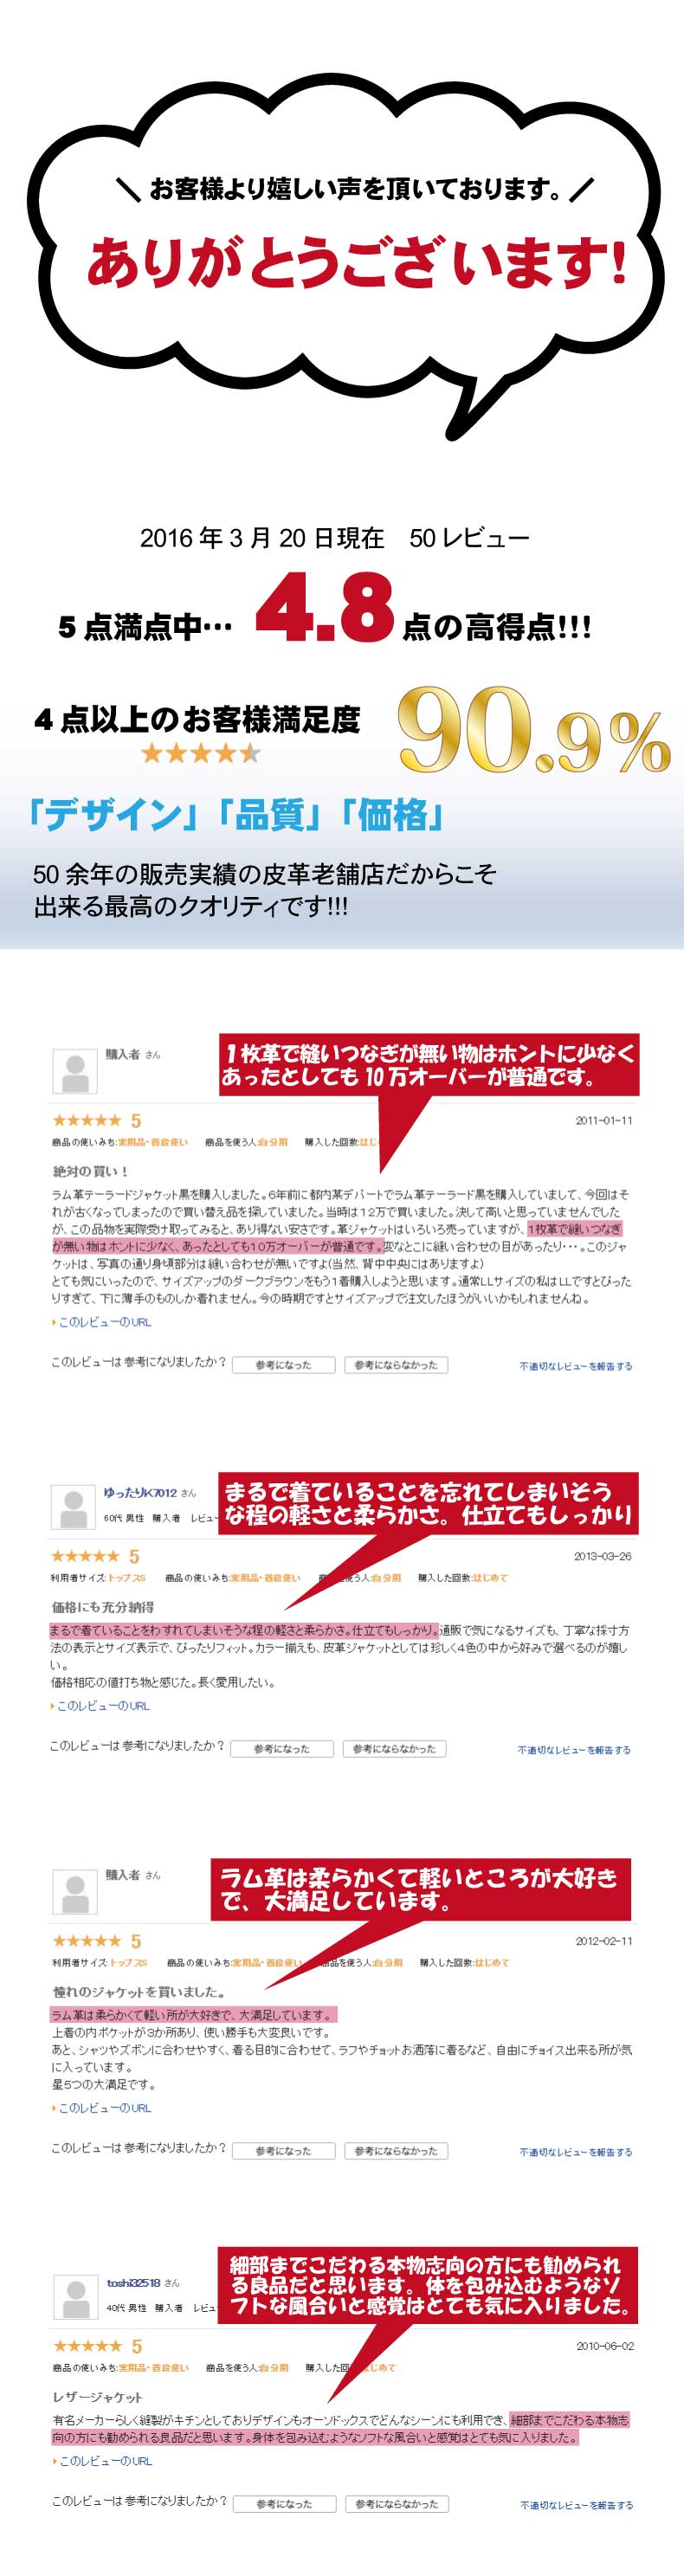Screen dimensions: 684x2576
Task: Open the ゆったりK7012 reviewer name link
Action: [141, 1493]
